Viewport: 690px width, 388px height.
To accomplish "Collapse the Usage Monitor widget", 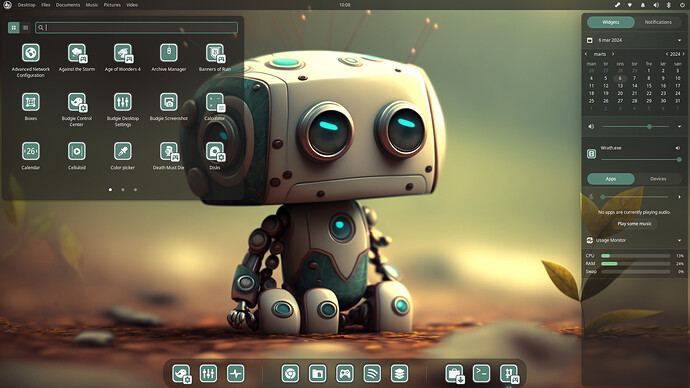I will coord(679,240).
